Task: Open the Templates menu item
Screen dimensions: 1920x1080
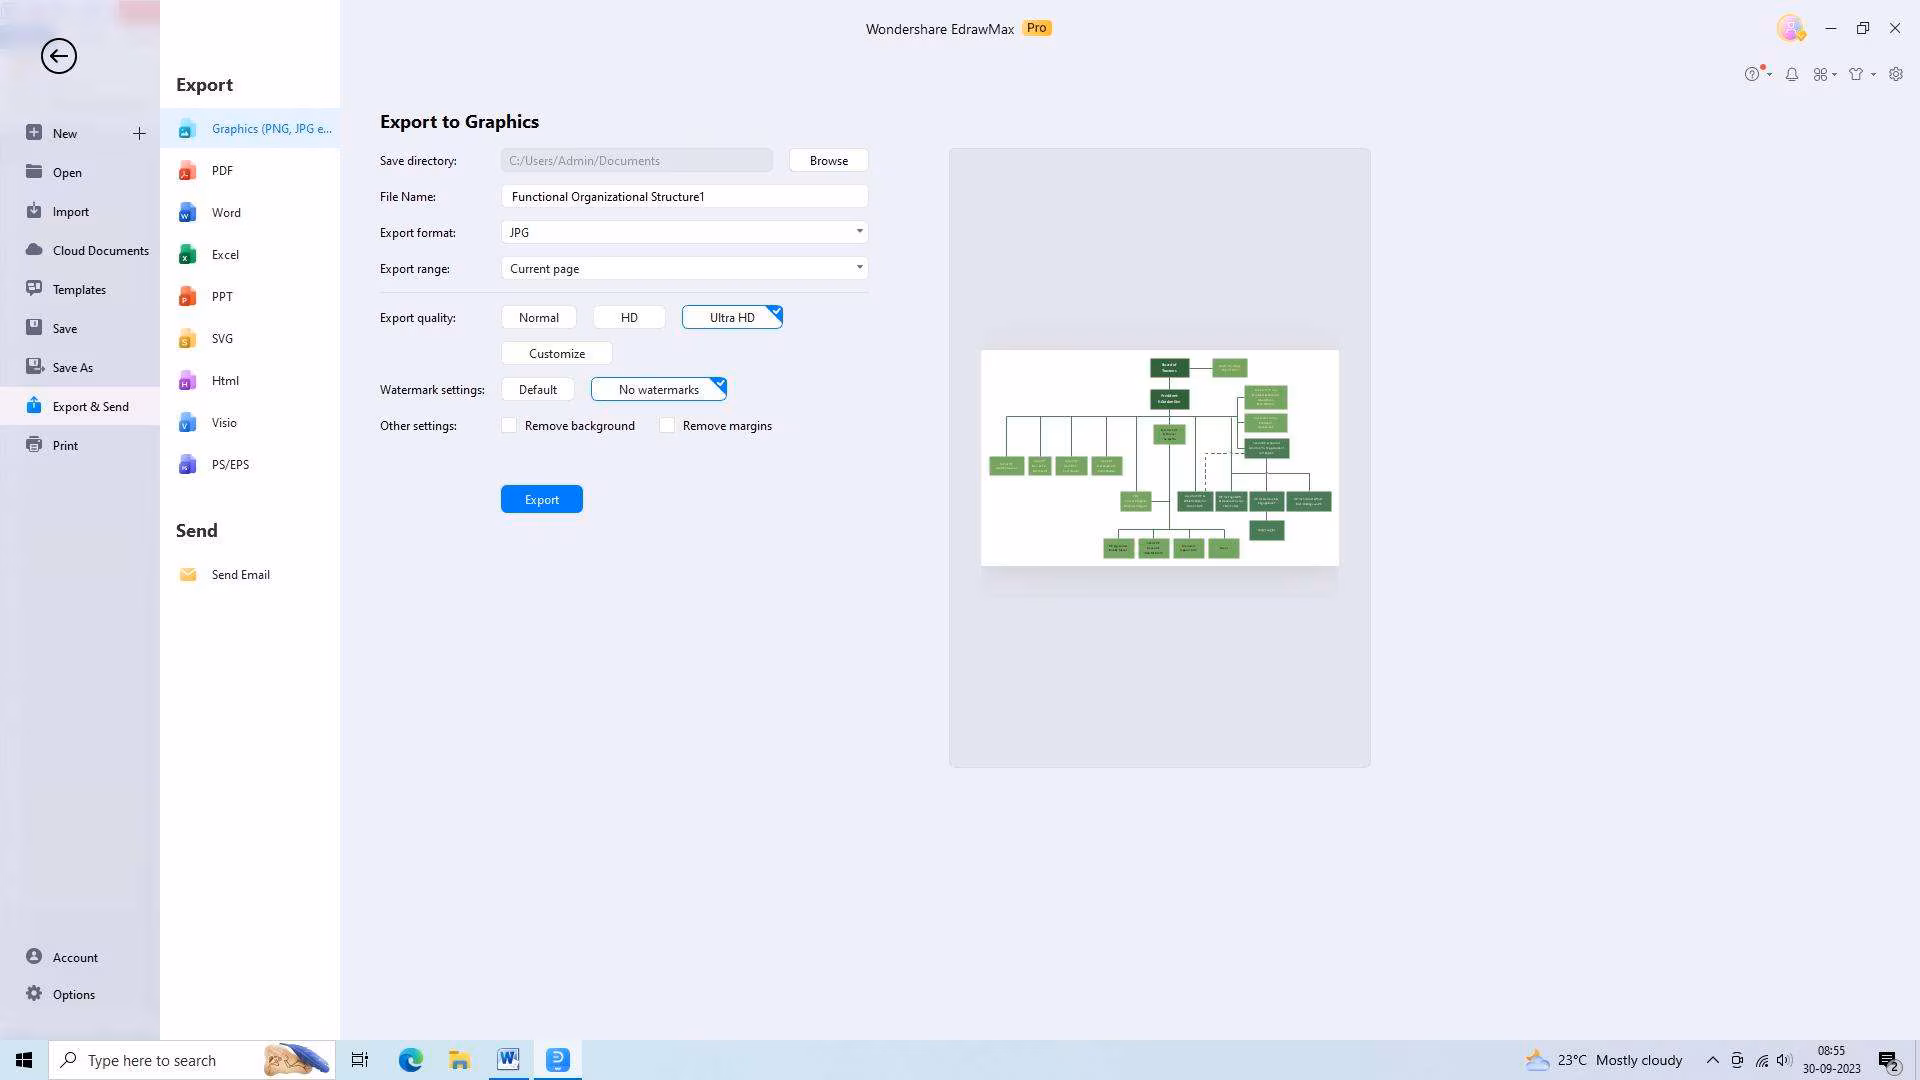Action: click(x=79, y=290)
